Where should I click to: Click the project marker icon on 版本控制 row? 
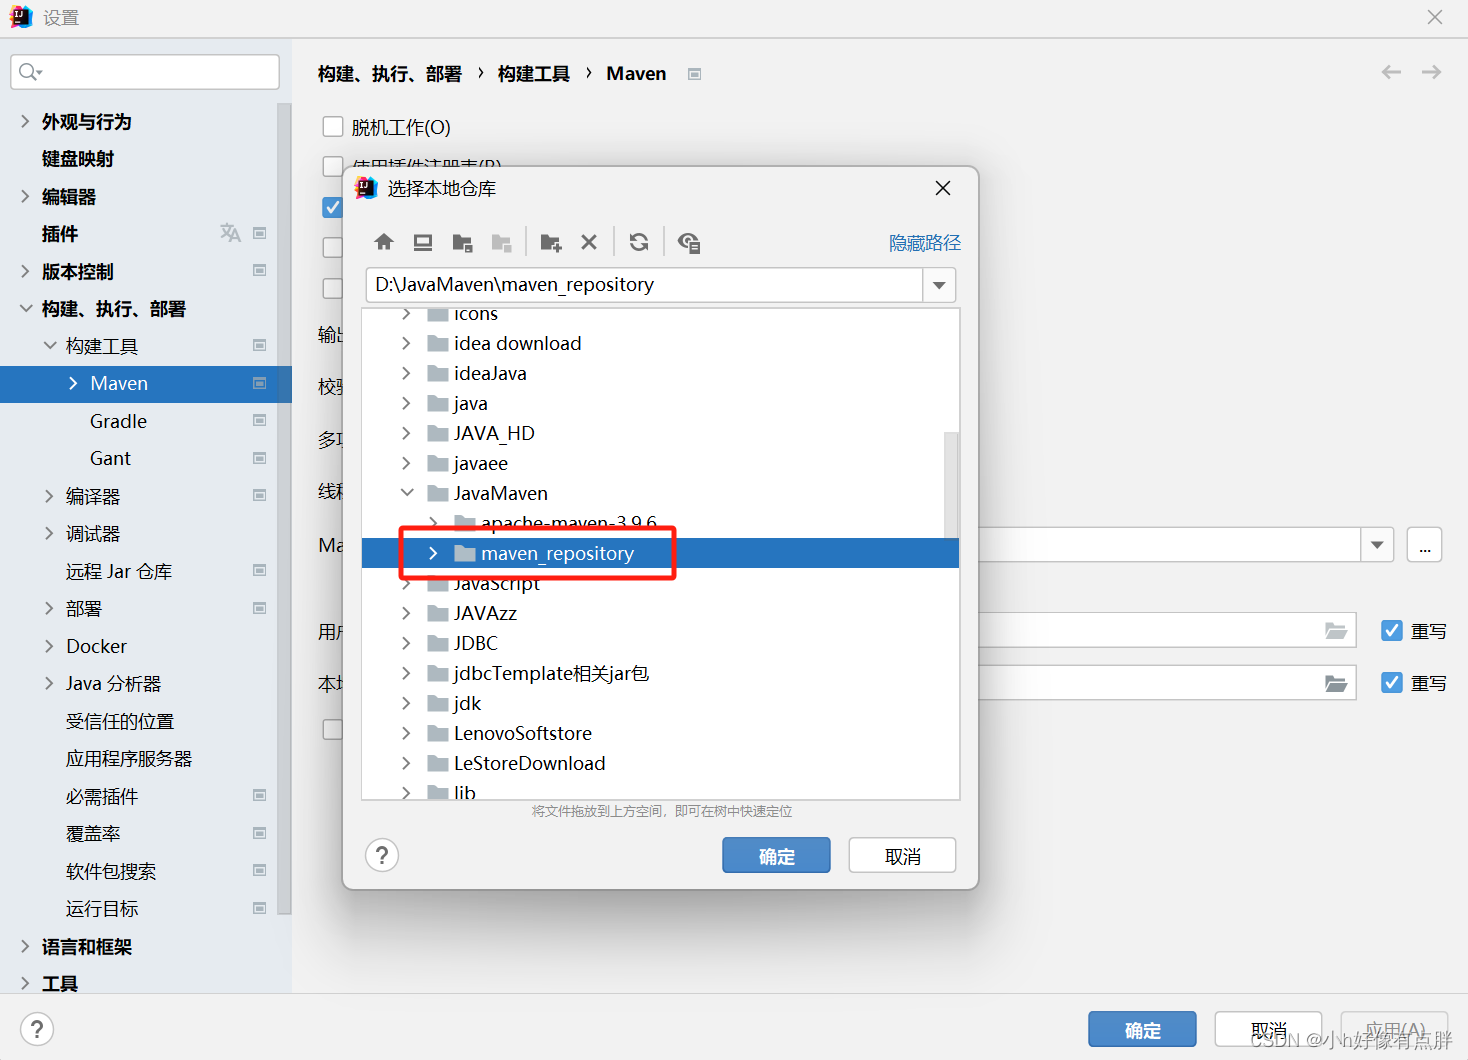(x=260, y=271)
